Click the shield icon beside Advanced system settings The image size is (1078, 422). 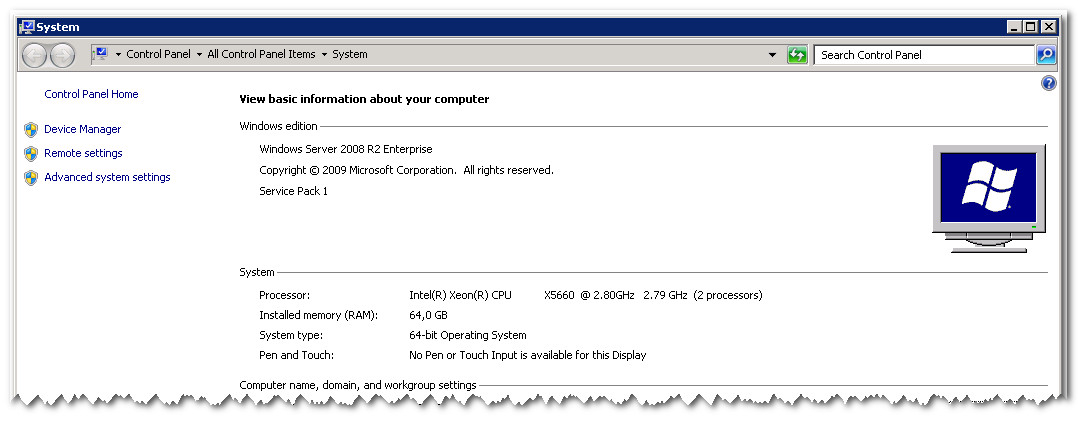point(31,178)
